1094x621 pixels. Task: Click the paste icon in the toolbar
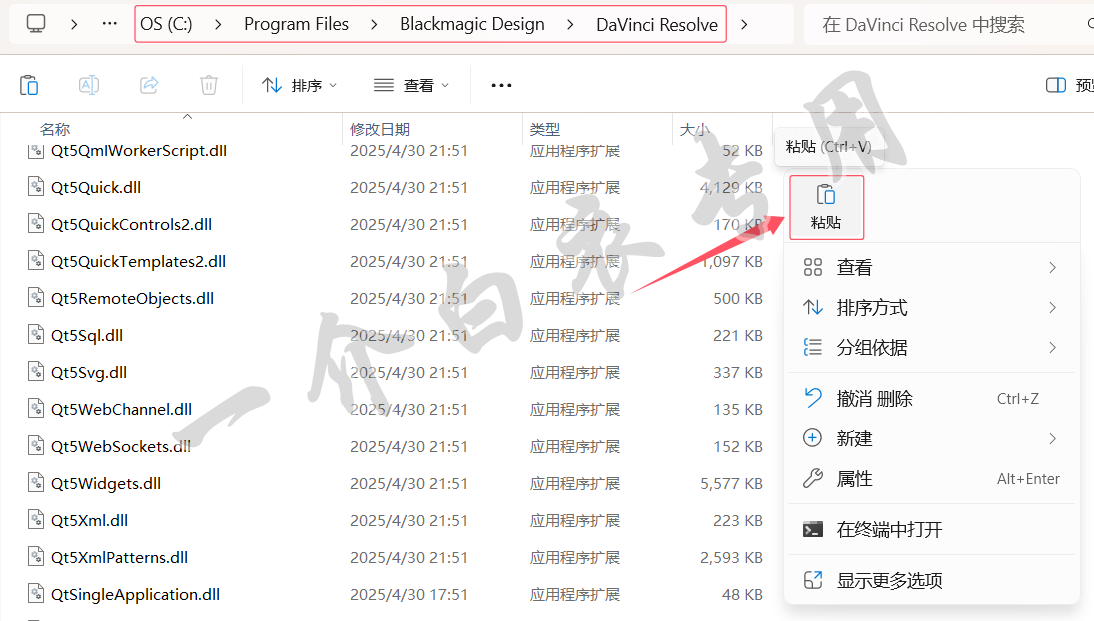[29, 85]
